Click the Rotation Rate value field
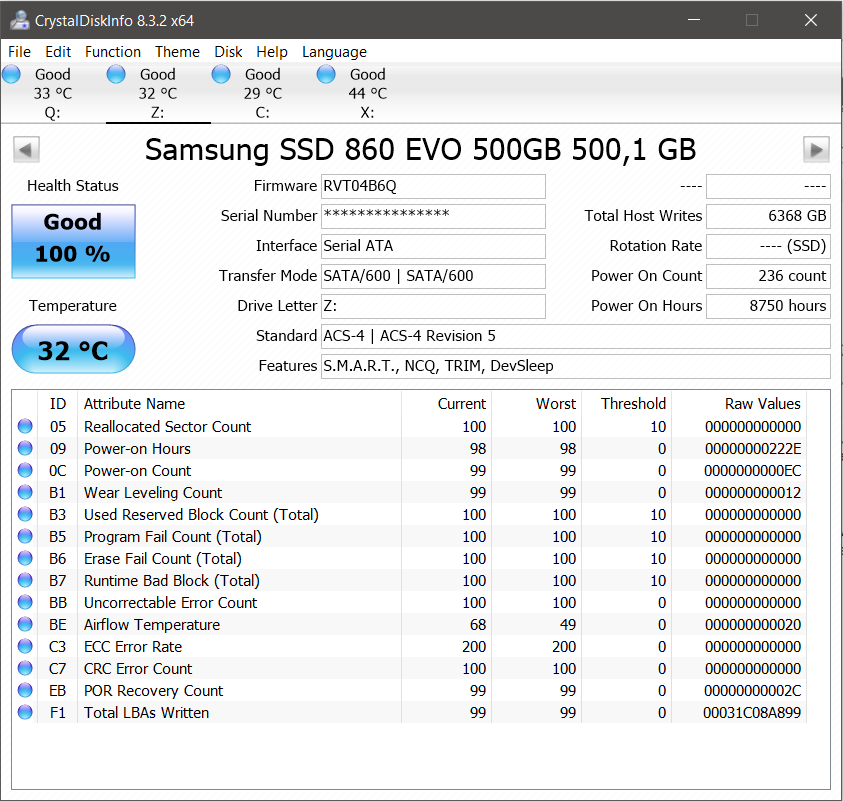Image resolution: width=843 pixels, height=801 pixels. click(768, 246)
